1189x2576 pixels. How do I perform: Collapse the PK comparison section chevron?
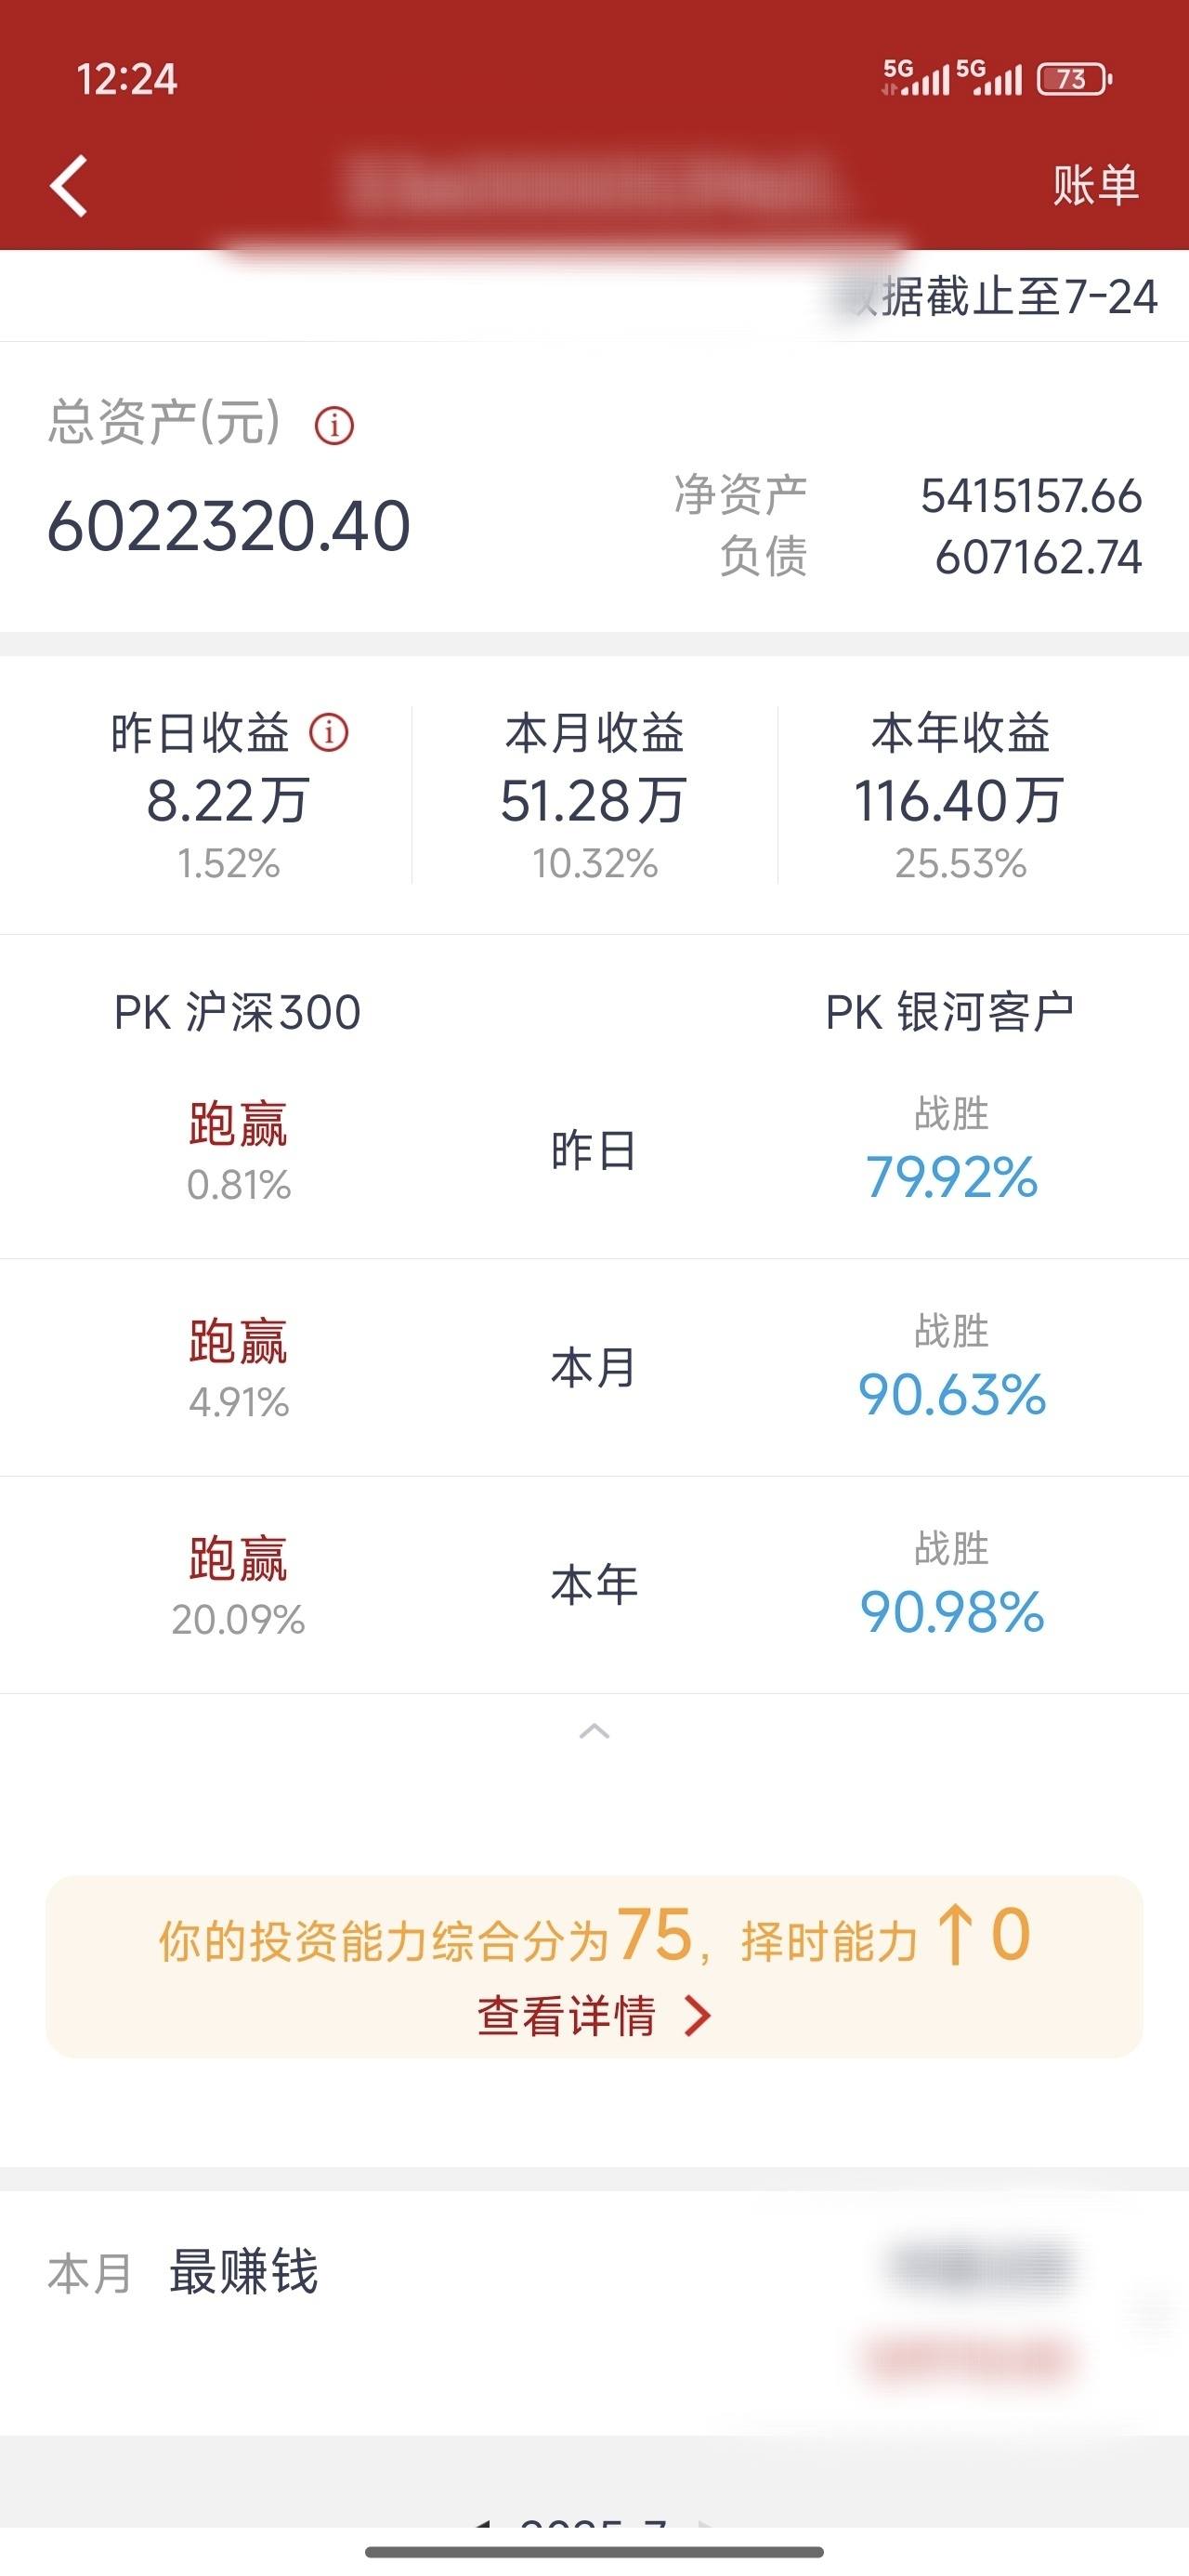[x=594, y=1731]
